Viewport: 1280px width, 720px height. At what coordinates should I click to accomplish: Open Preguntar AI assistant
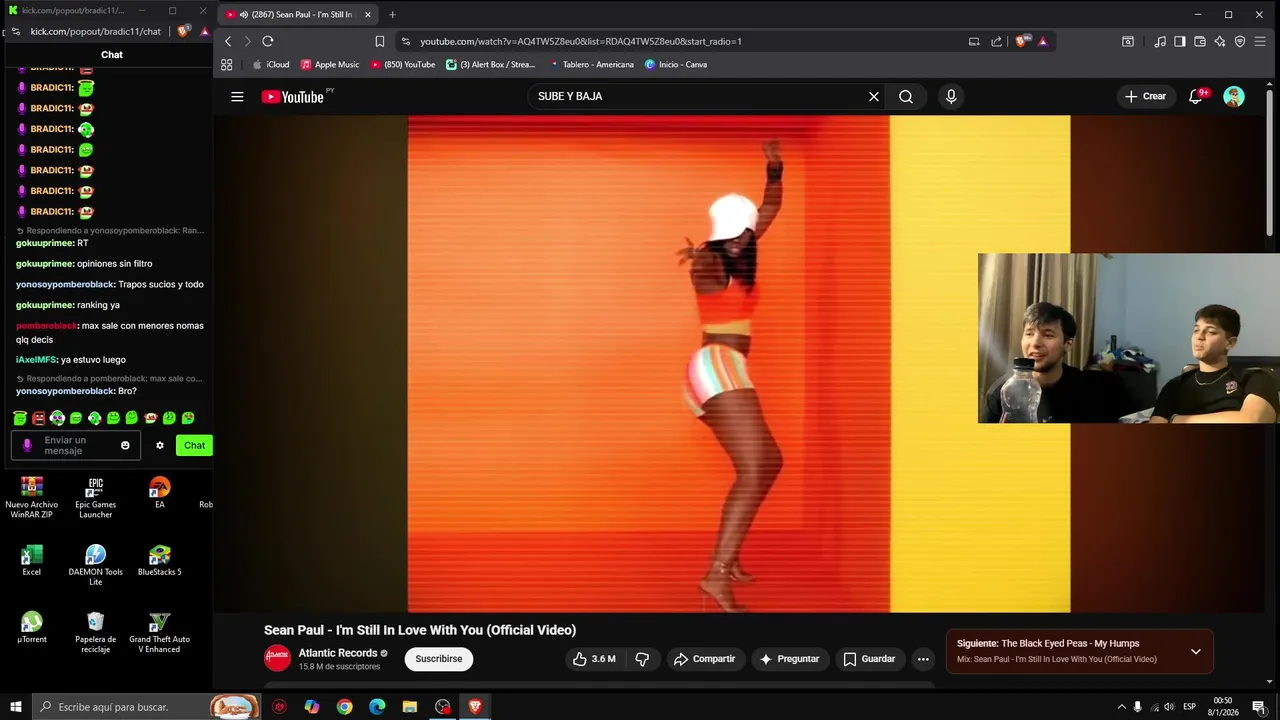click(790, 659)
